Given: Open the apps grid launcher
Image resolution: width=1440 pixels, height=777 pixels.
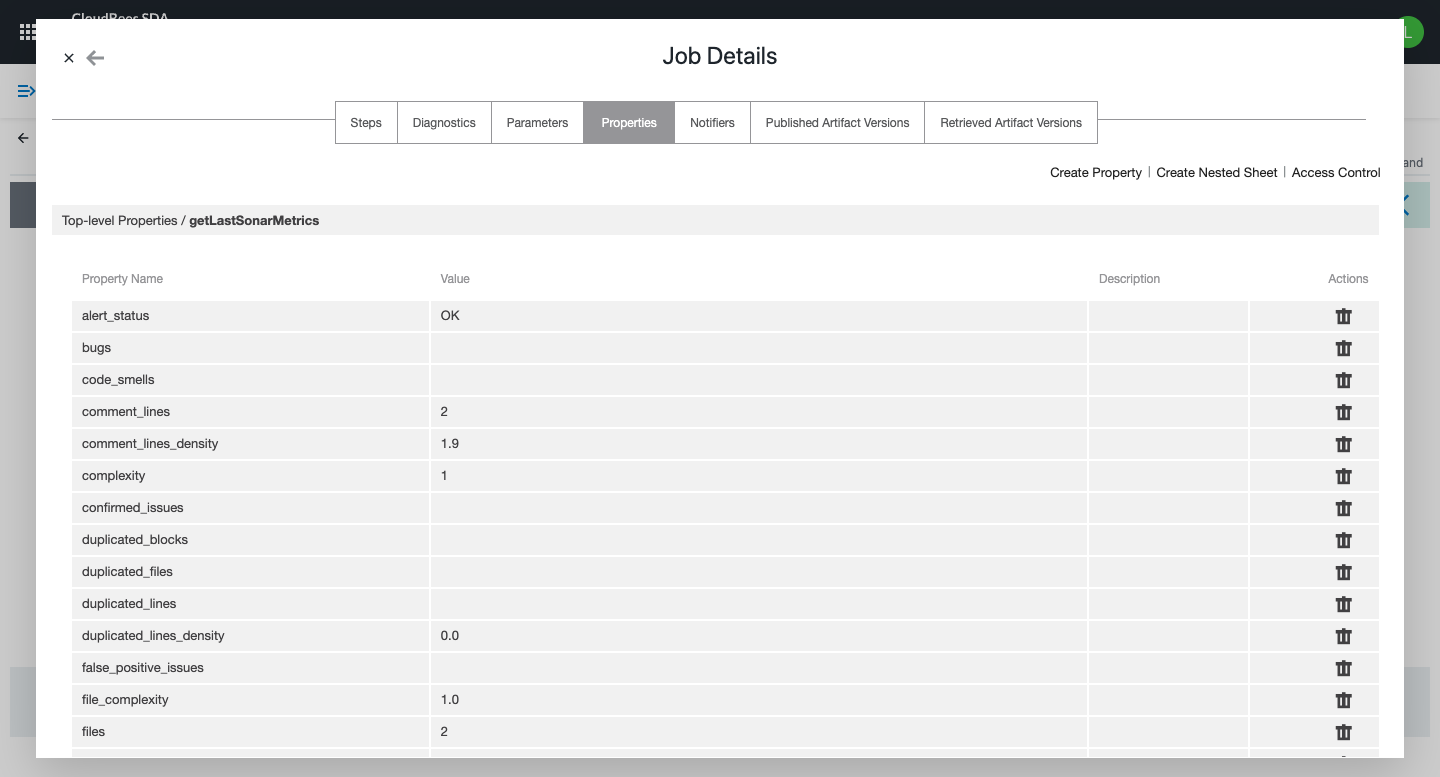Looking at the screenshot, I should click(28, 33).
